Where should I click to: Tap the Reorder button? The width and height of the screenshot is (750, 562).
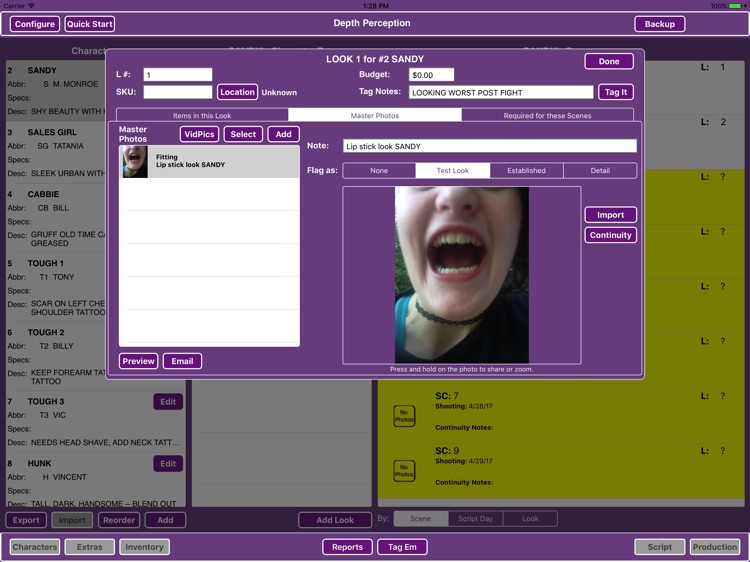(119, 520)
